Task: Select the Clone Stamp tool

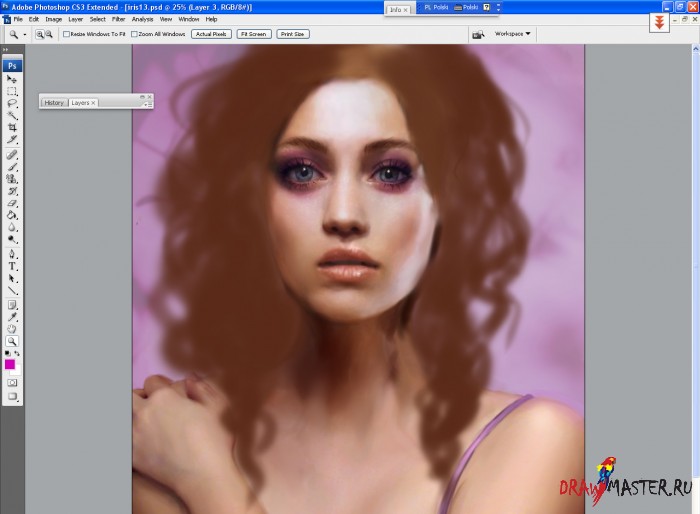Action: [x=12, y=179]
